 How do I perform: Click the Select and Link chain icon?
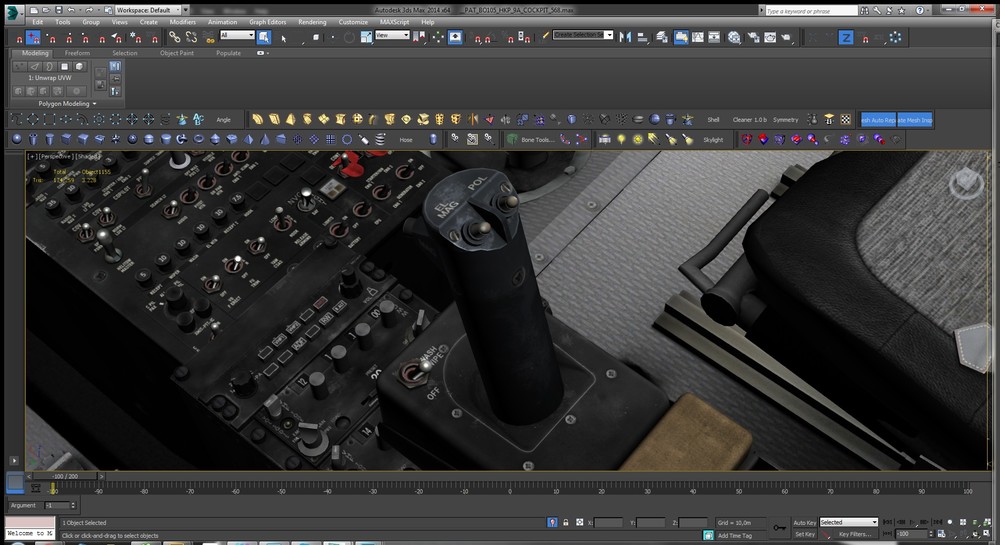point(174,37)
